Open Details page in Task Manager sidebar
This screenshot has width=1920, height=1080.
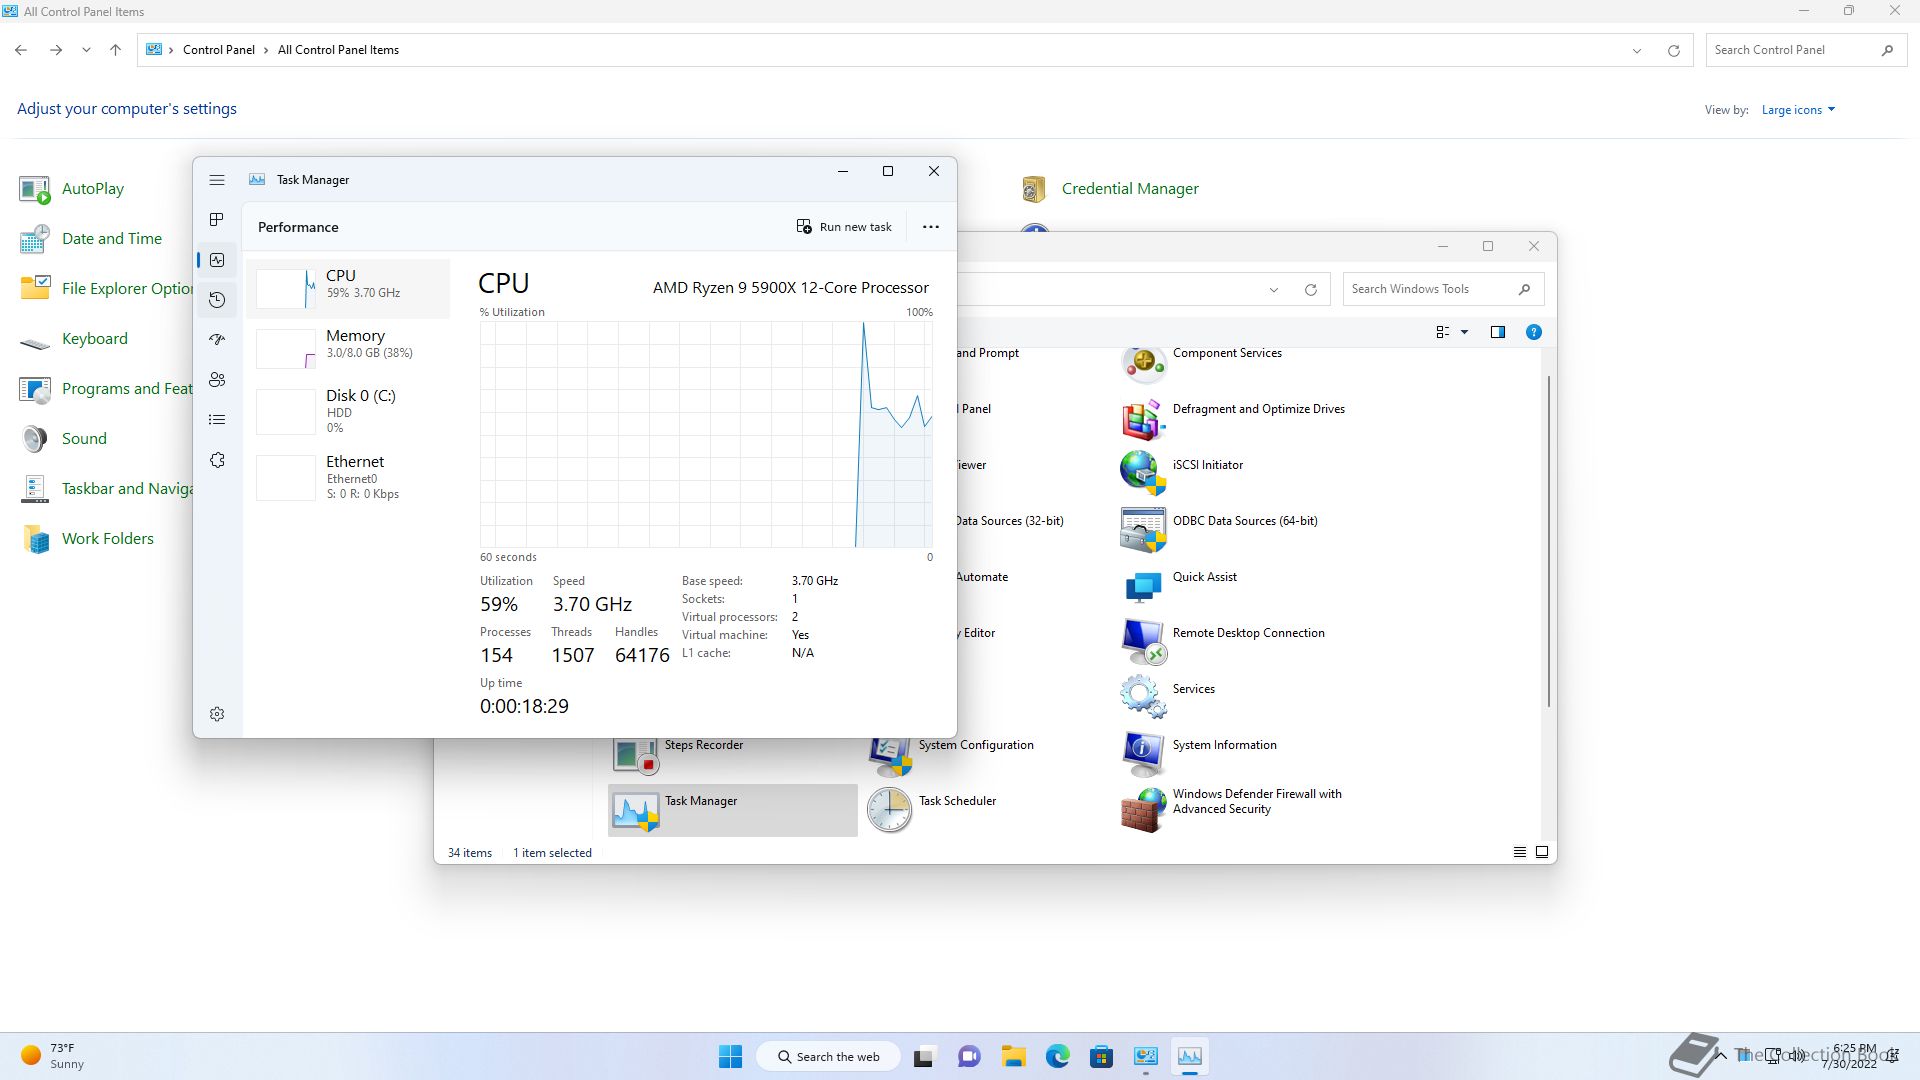217,420
